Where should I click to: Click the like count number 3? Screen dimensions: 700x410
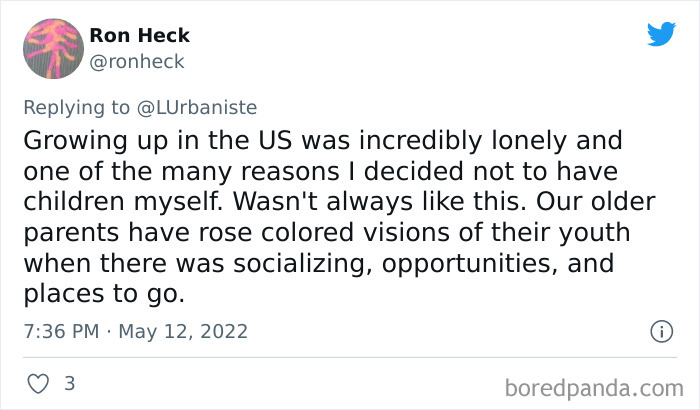(69, 384)
